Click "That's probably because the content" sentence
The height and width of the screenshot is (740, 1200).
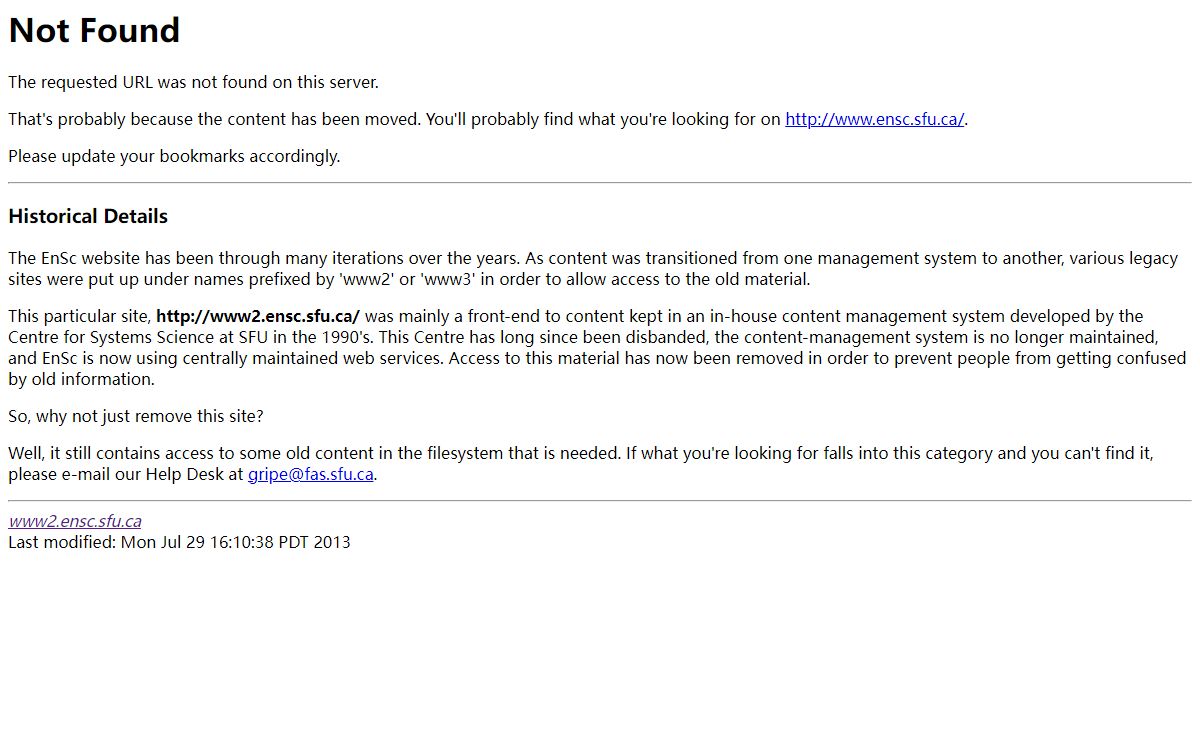tap(488, 119)
